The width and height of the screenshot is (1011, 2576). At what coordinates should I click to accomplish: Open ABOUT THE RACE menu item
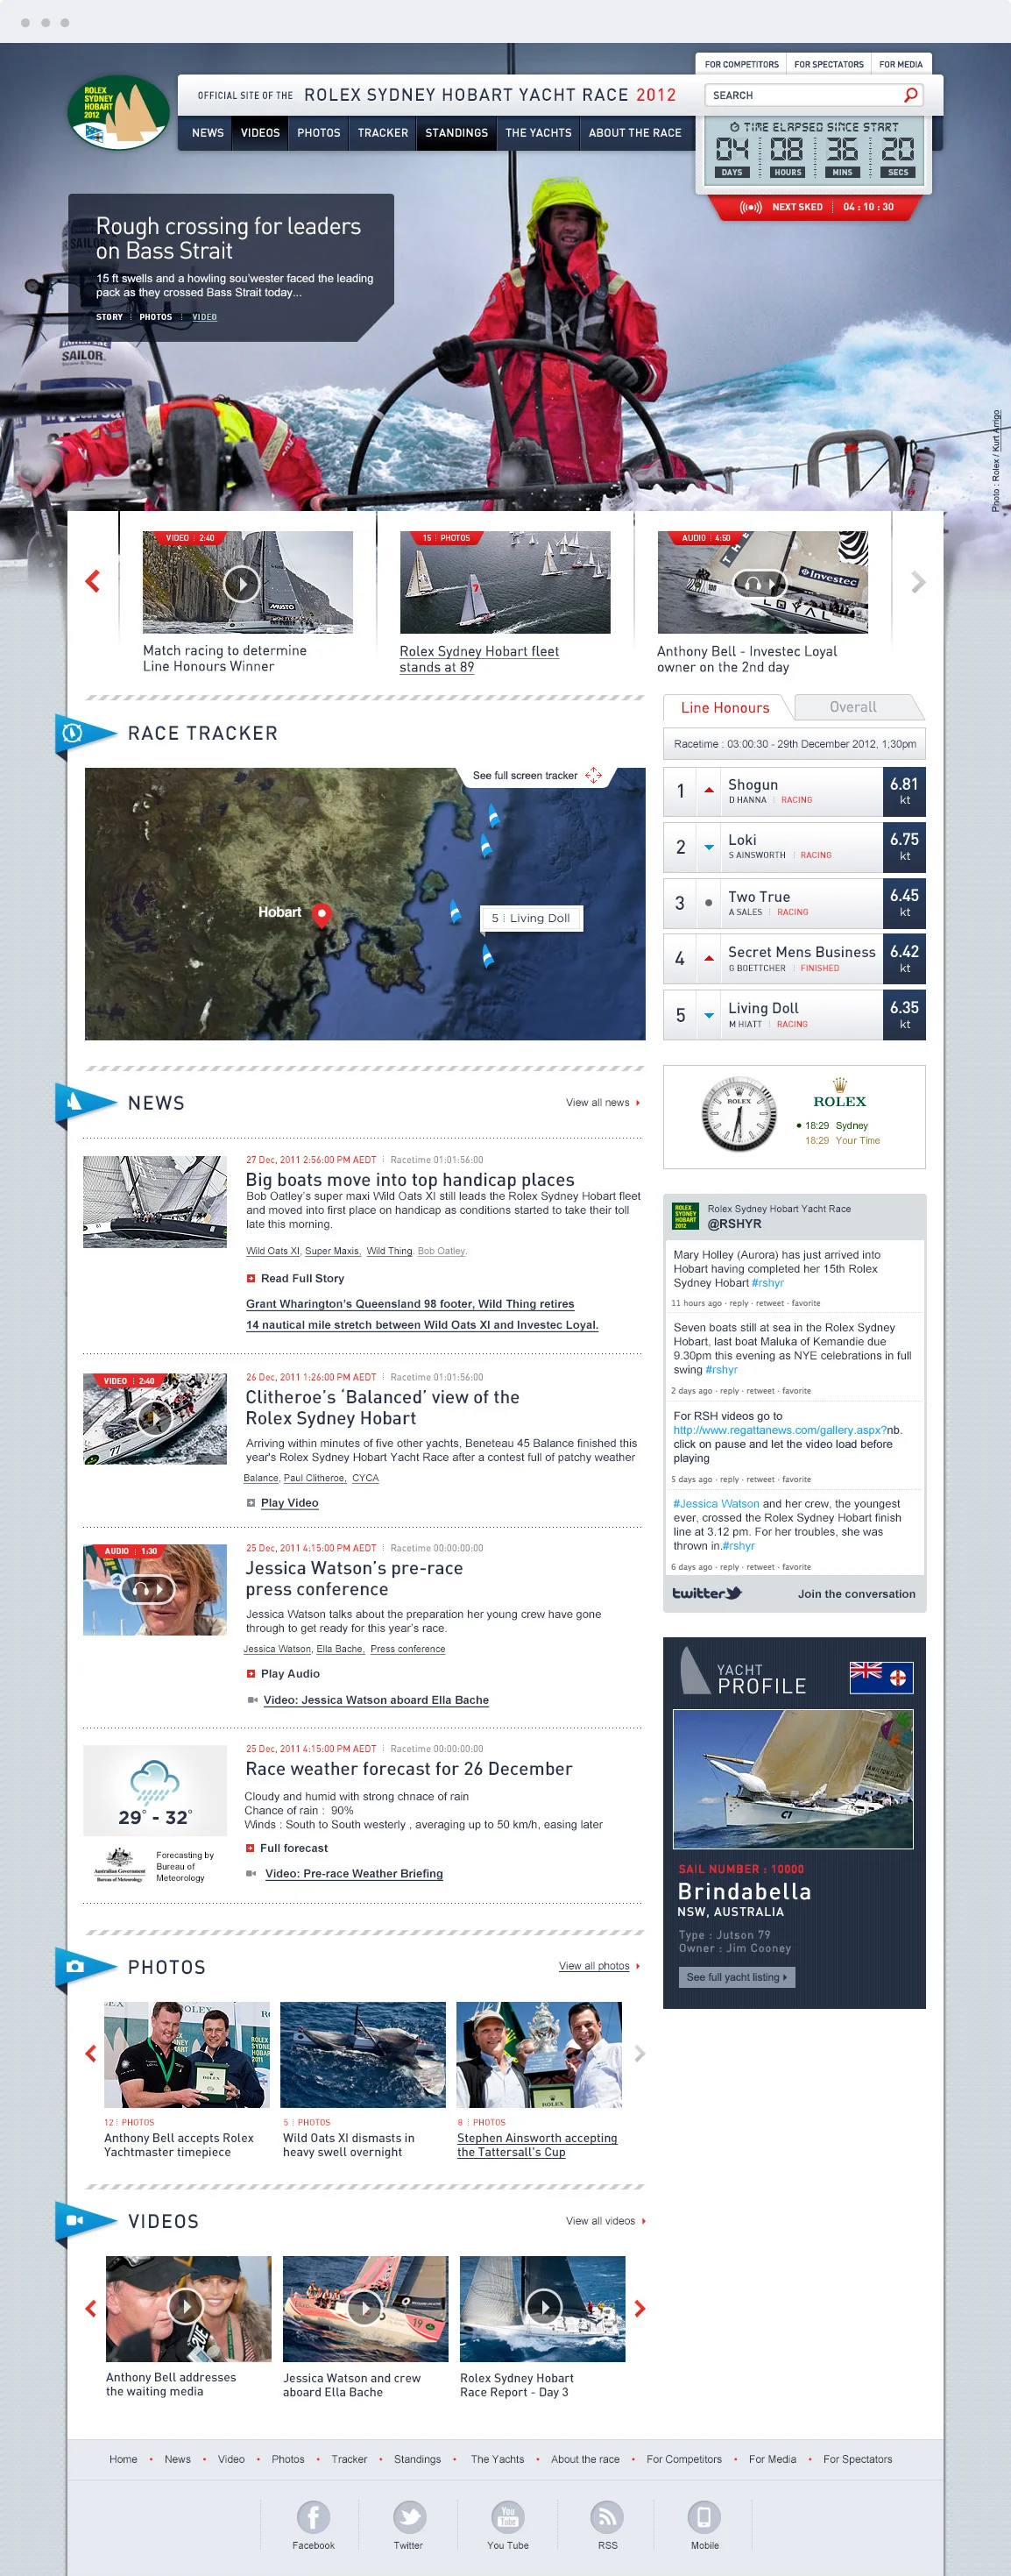pyautogui.click(x=635, y=133)
